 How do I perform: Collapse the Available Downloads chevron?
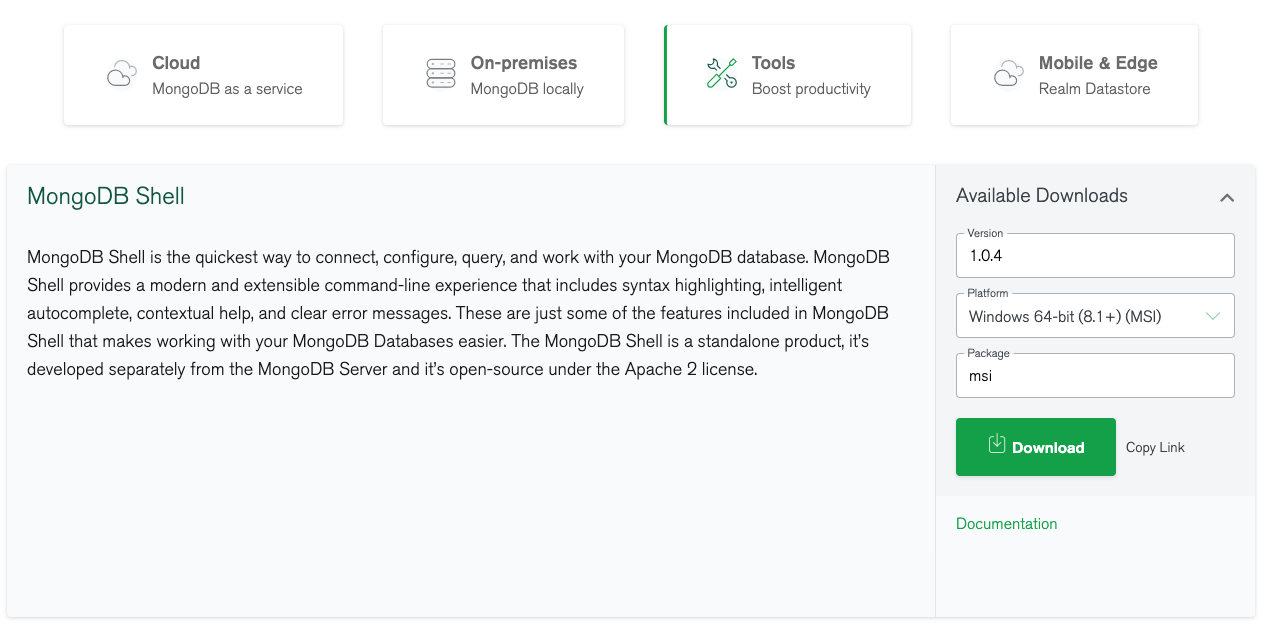click(x=1227, y=198)
